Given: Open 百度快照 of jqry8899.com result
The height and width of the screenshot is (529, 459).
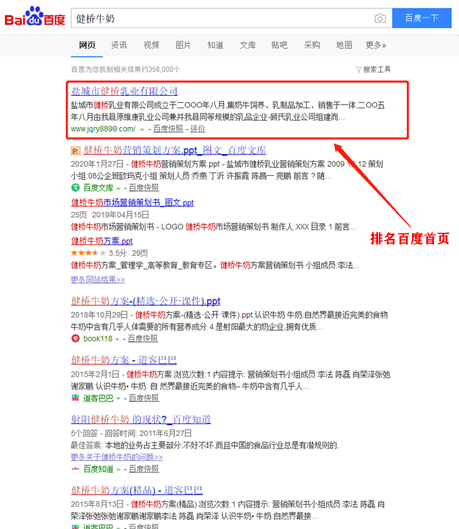Looking at the screenshot, I should pos(168,129).
